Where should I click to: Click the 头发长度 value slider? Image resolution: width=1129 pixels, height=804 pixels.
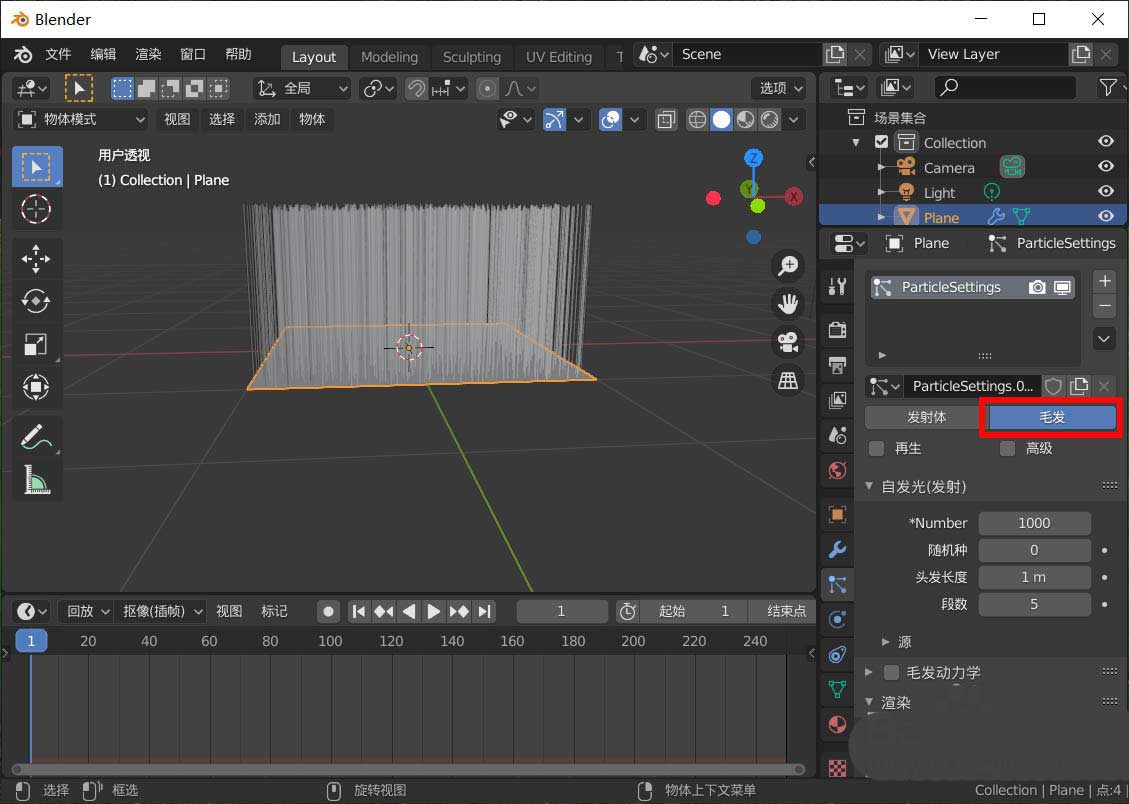[x=1033, y=577]
